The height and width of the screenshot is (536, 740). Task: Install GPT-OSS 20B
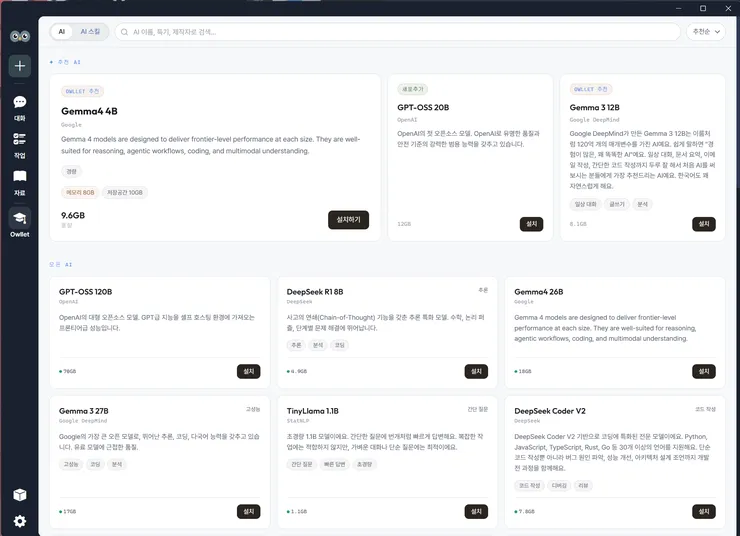point(531,224)
